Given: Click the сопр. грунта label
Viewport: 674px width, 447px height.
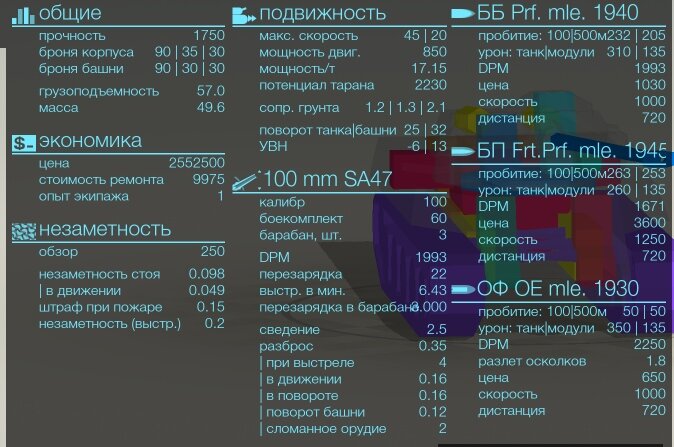Looking at the screenshot, I should 299,108.
